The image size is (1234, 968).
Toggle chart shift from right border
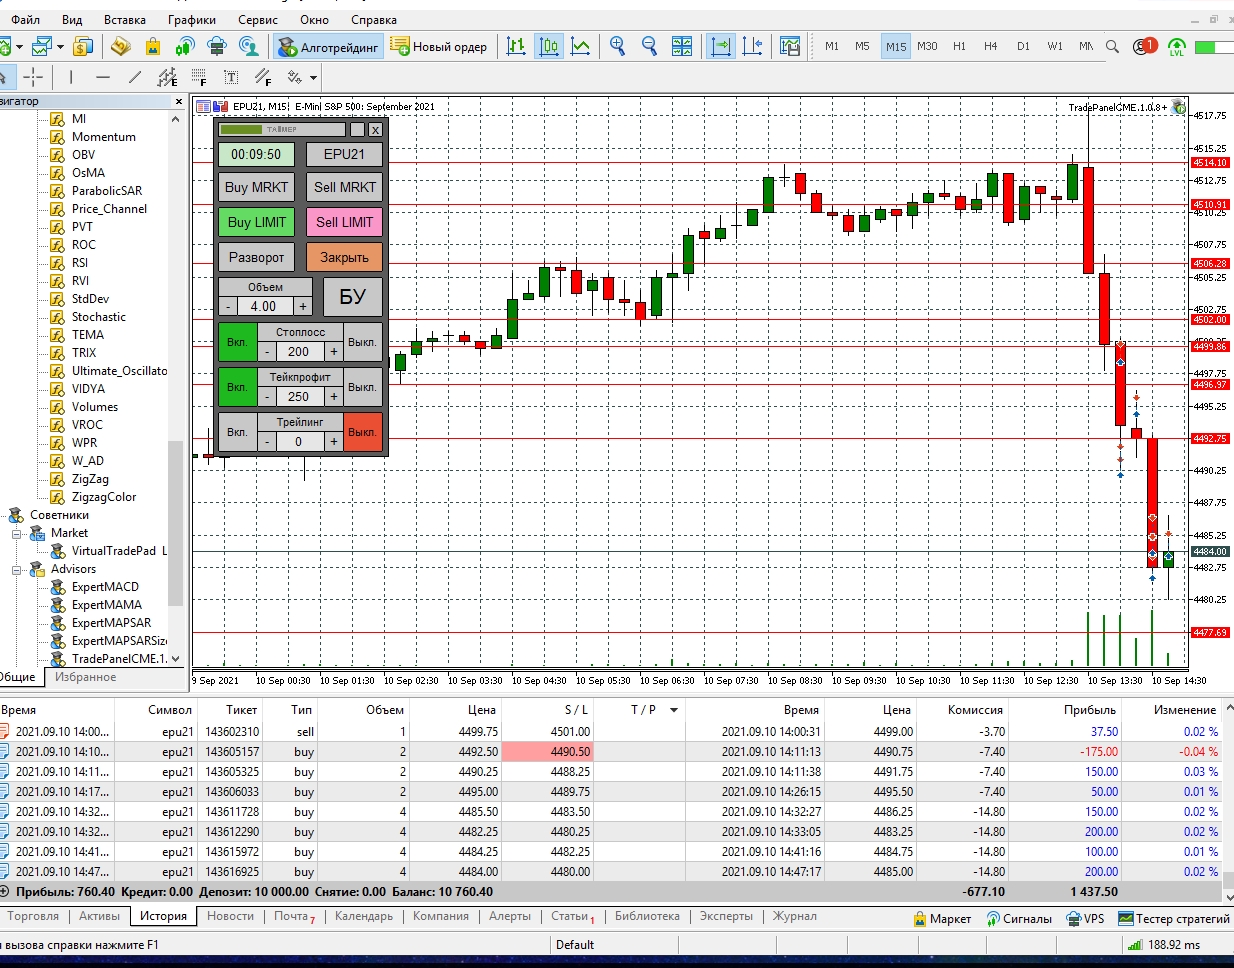pos(753,46)
